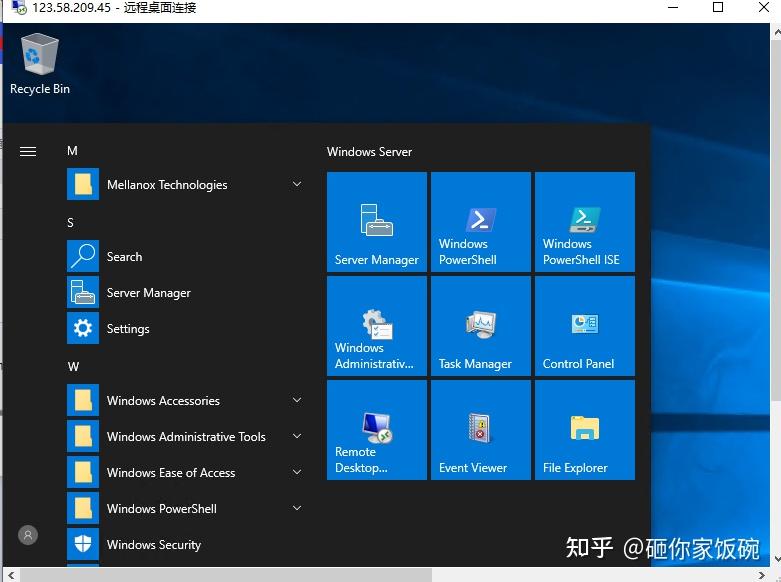Expand Windows PowerShell folder chevron

click(x=297, y=508)
